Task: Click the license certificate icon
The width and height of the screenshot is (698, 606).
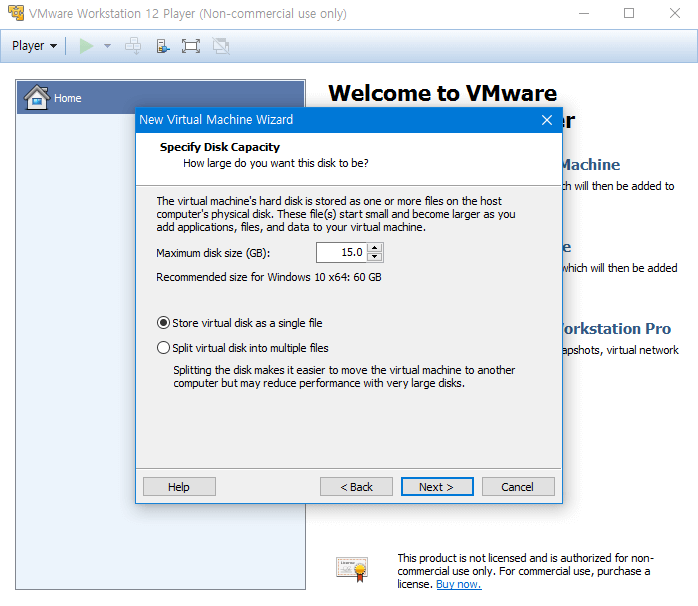Action: pos(352,568)
